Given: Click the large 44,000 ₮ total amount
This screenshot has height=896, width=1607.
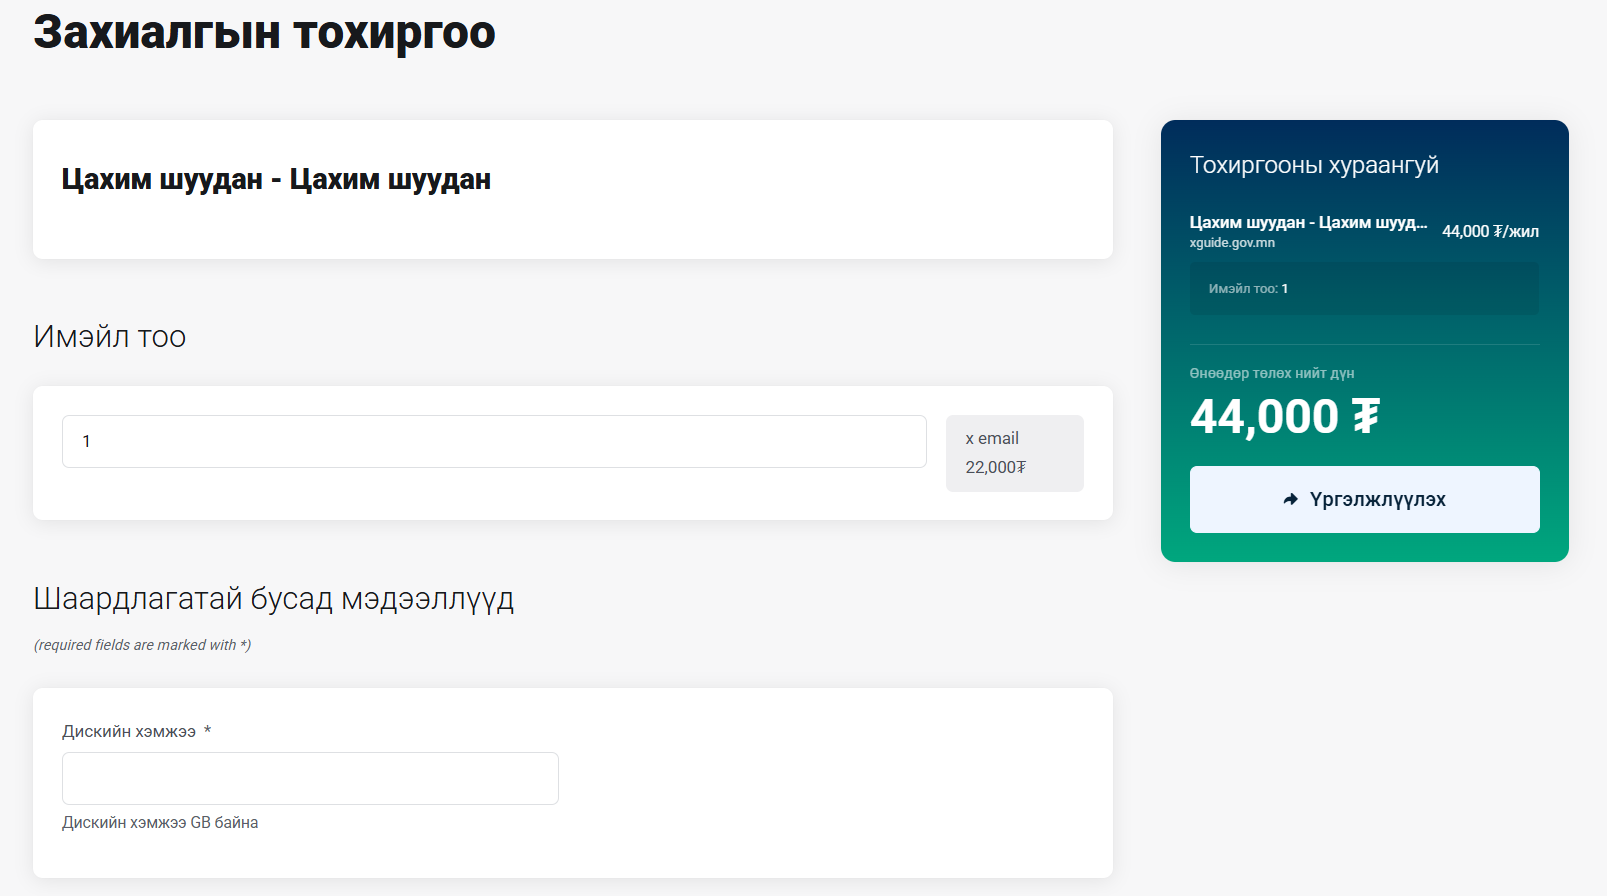Looking at the screenshot, I should pyautogui.click(x=1285, y=417).
